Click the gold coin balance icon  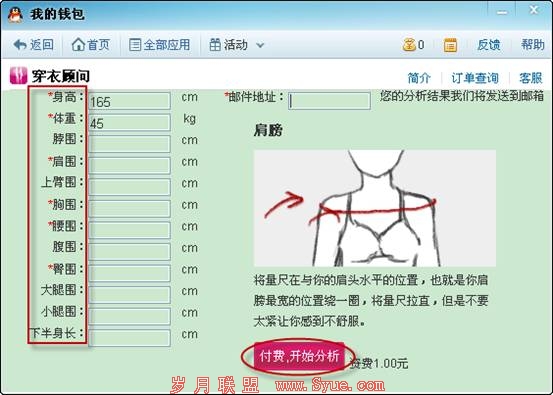(x=409, y=45)
